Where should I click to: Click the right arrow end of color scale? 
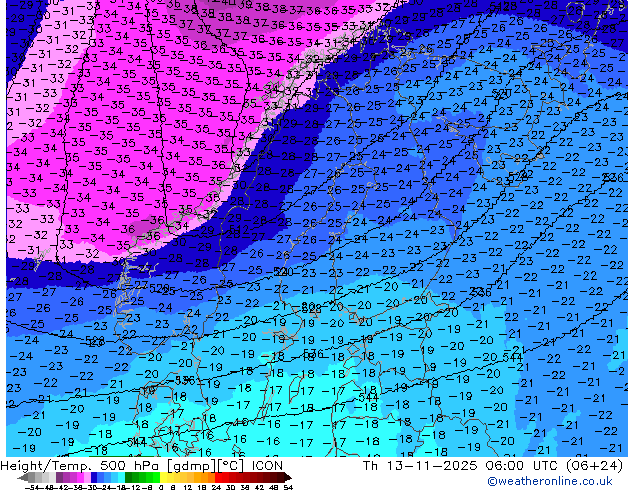coord(287,477)
